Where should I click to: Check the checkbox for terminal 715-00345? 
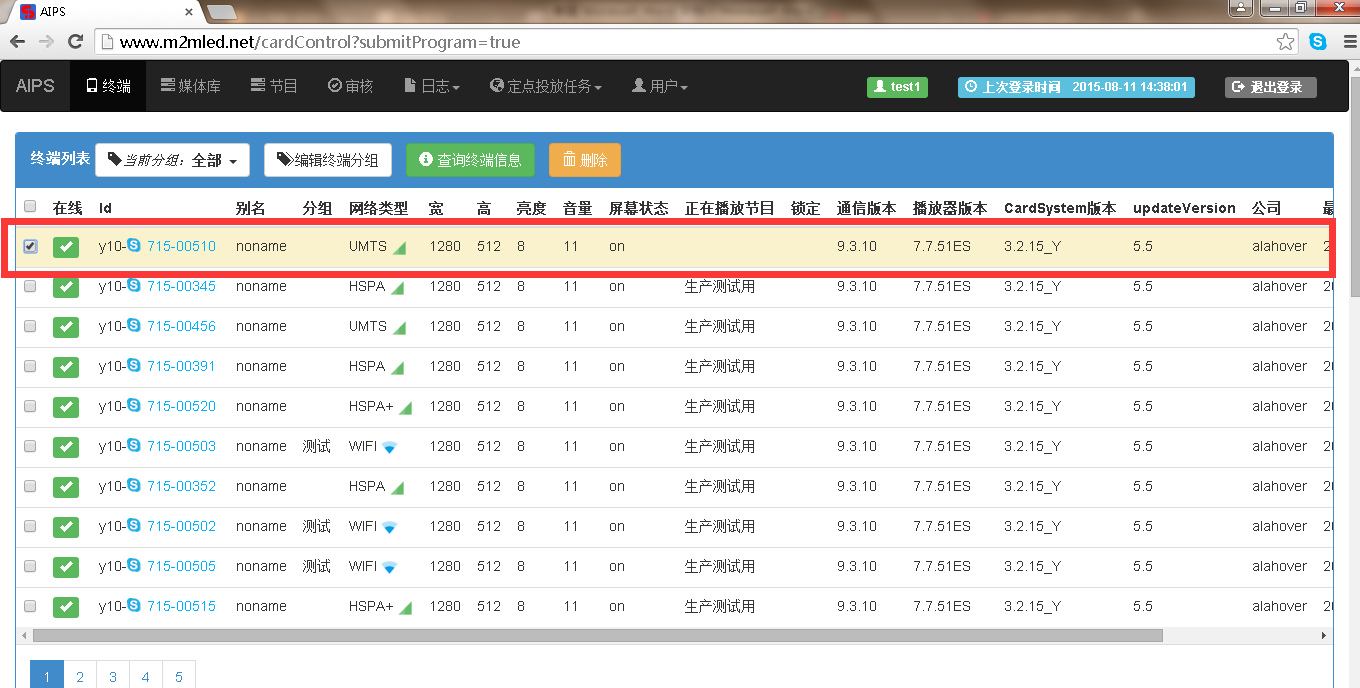coord(30,286)
